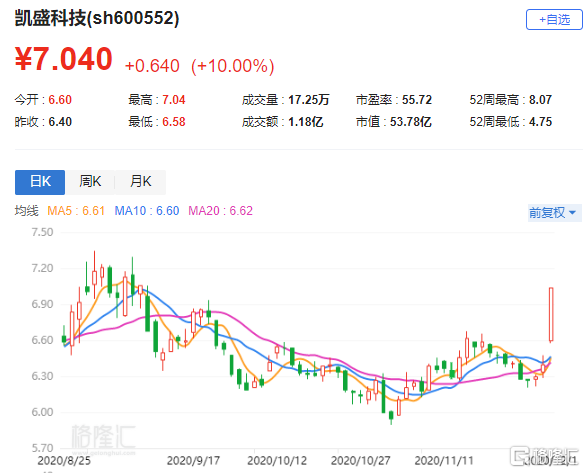This screenshot has height=473, width=585.
Task: Click 最高 high value 7.04
Action: (174, 100)
